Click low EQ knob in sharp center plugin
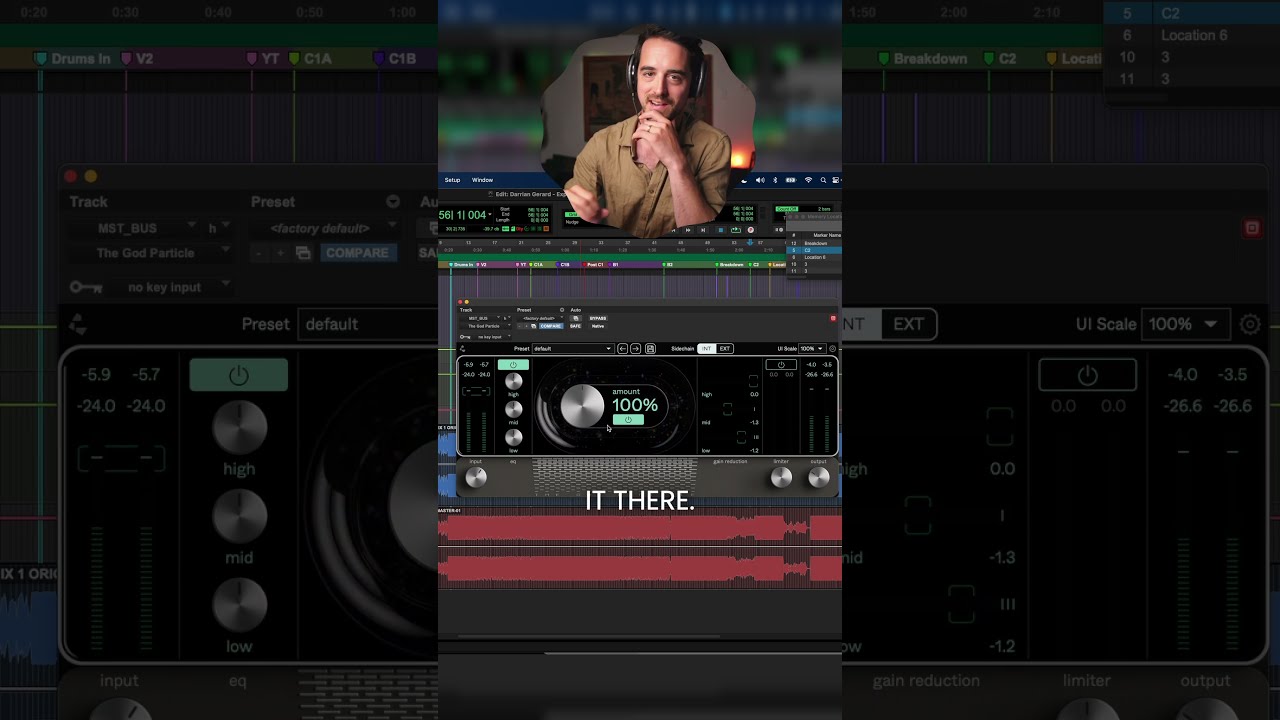This screenshot has width=1280, height=720. tap(514, 437)
